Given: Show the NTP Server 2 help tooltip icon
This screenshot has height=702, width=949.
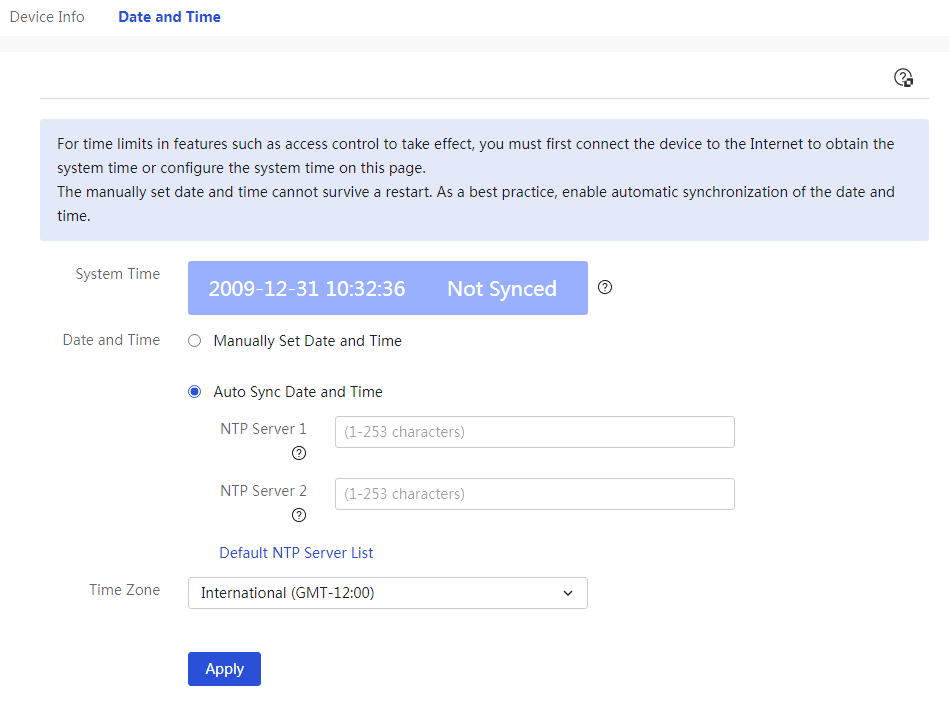Looking at the screenshot, I should click(299, 515).
